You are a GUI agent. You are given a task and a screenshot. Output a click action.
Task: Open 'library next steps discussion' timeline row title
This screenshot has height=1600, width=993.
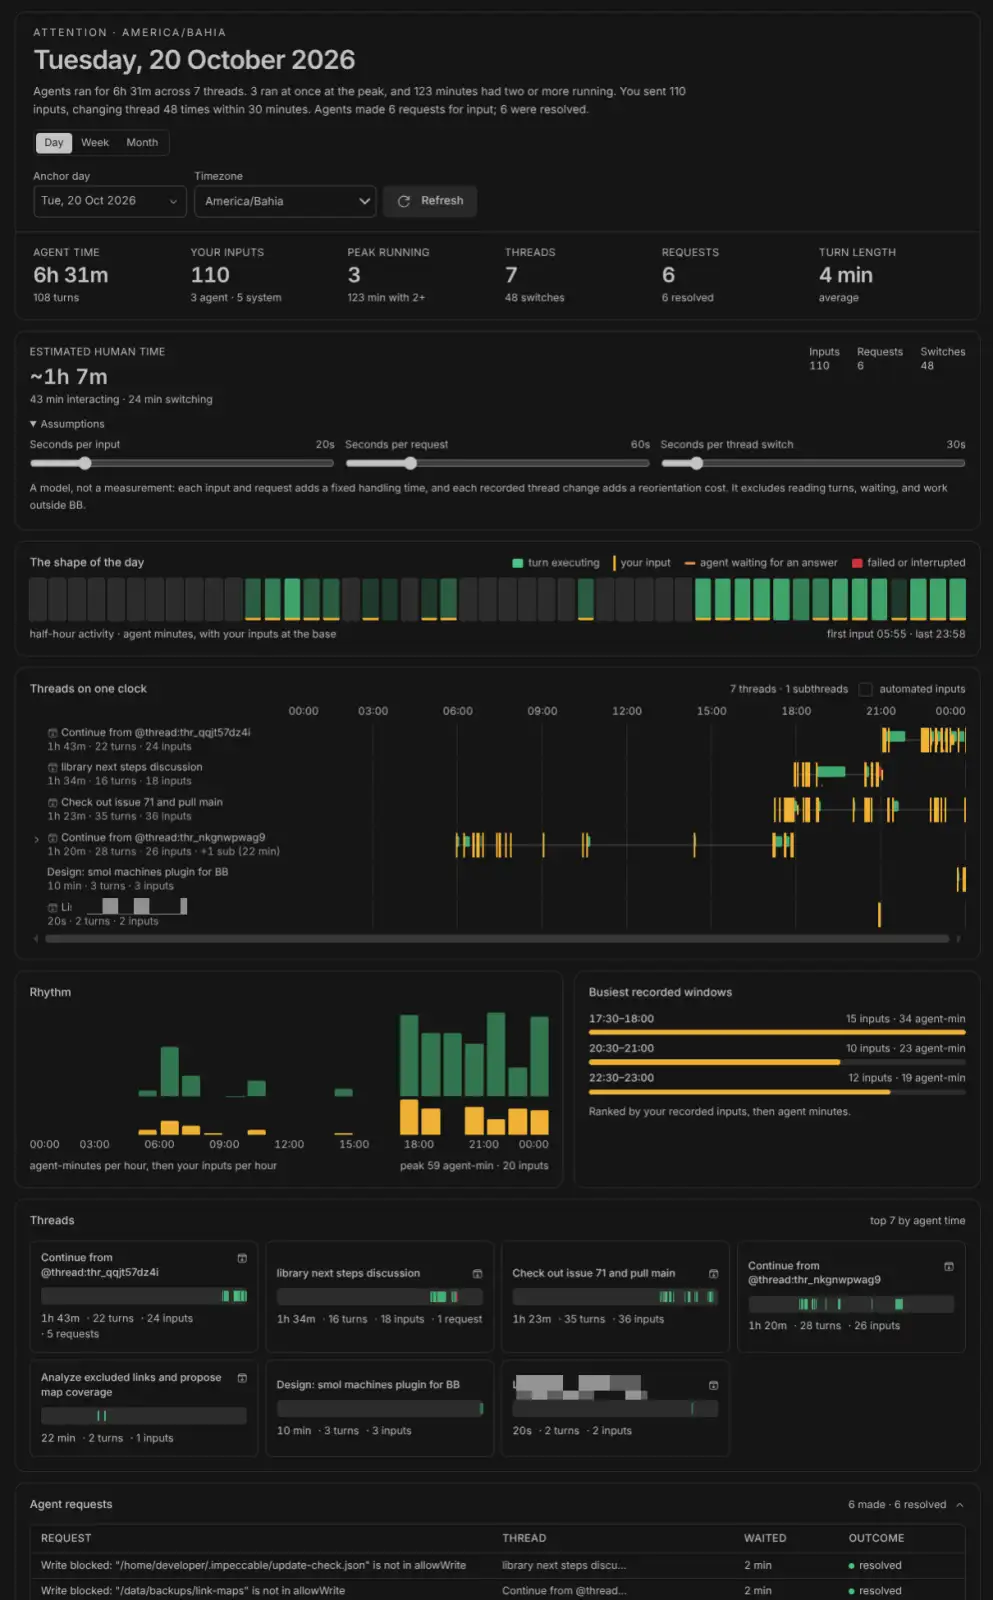click(x=131, y=767)
